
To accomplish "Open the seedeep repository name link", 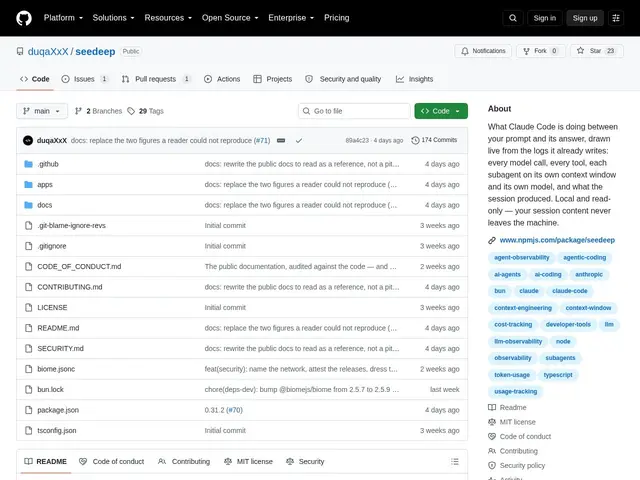I will 96,51.
